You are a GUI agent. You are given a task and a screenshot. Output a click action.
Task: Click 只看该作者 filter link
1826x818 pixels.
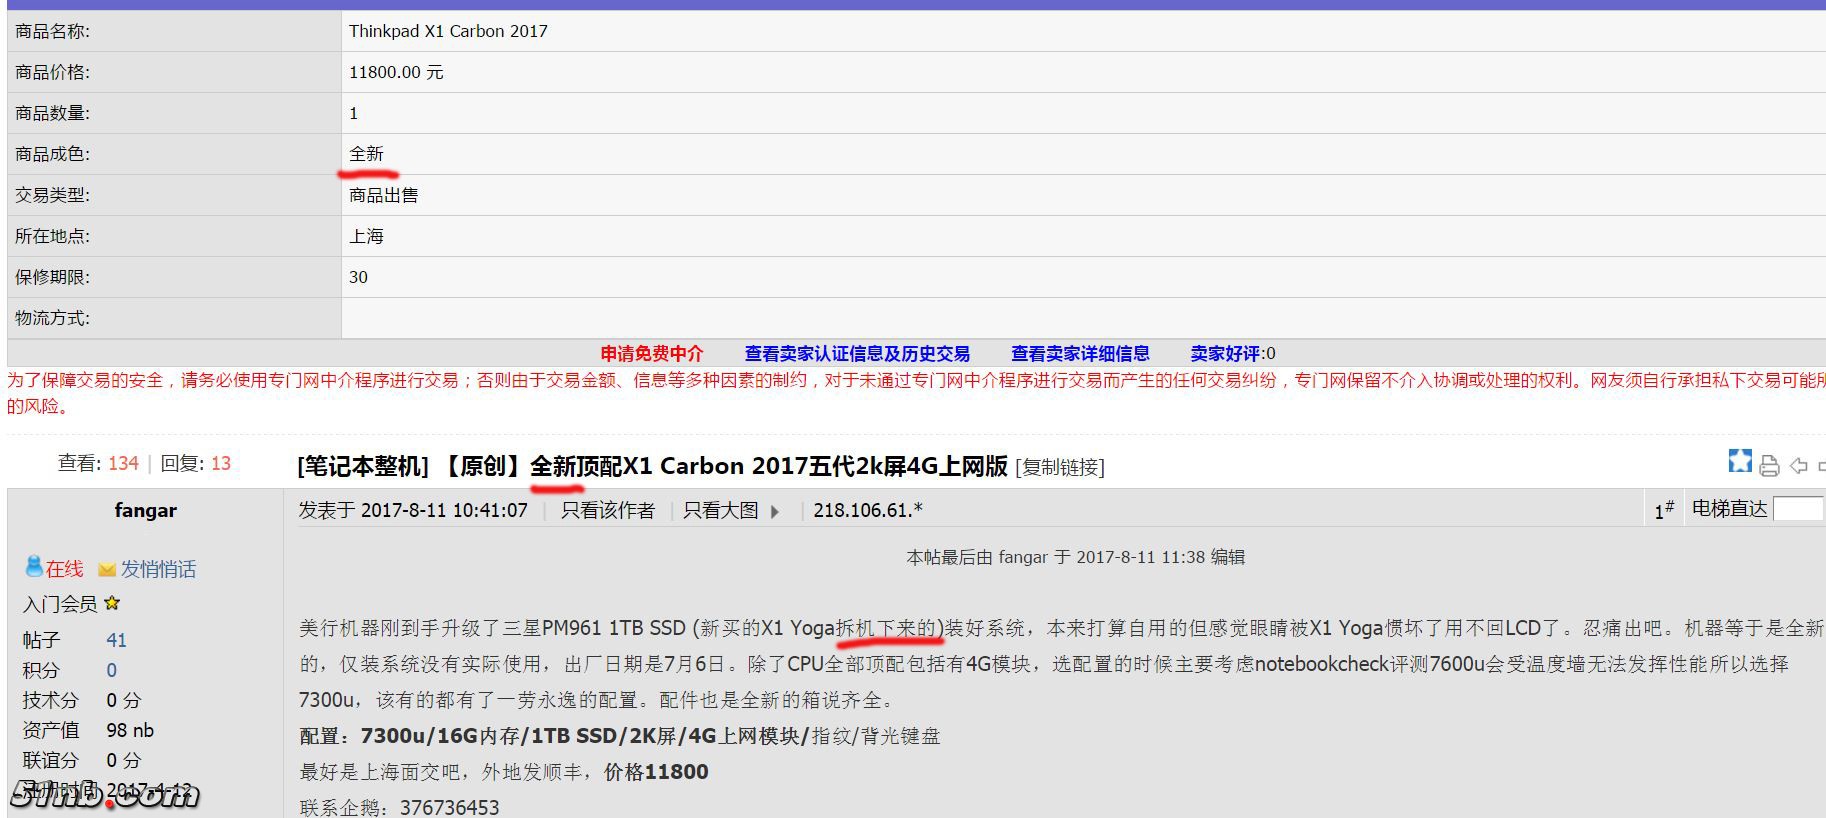tap(608, 510)
